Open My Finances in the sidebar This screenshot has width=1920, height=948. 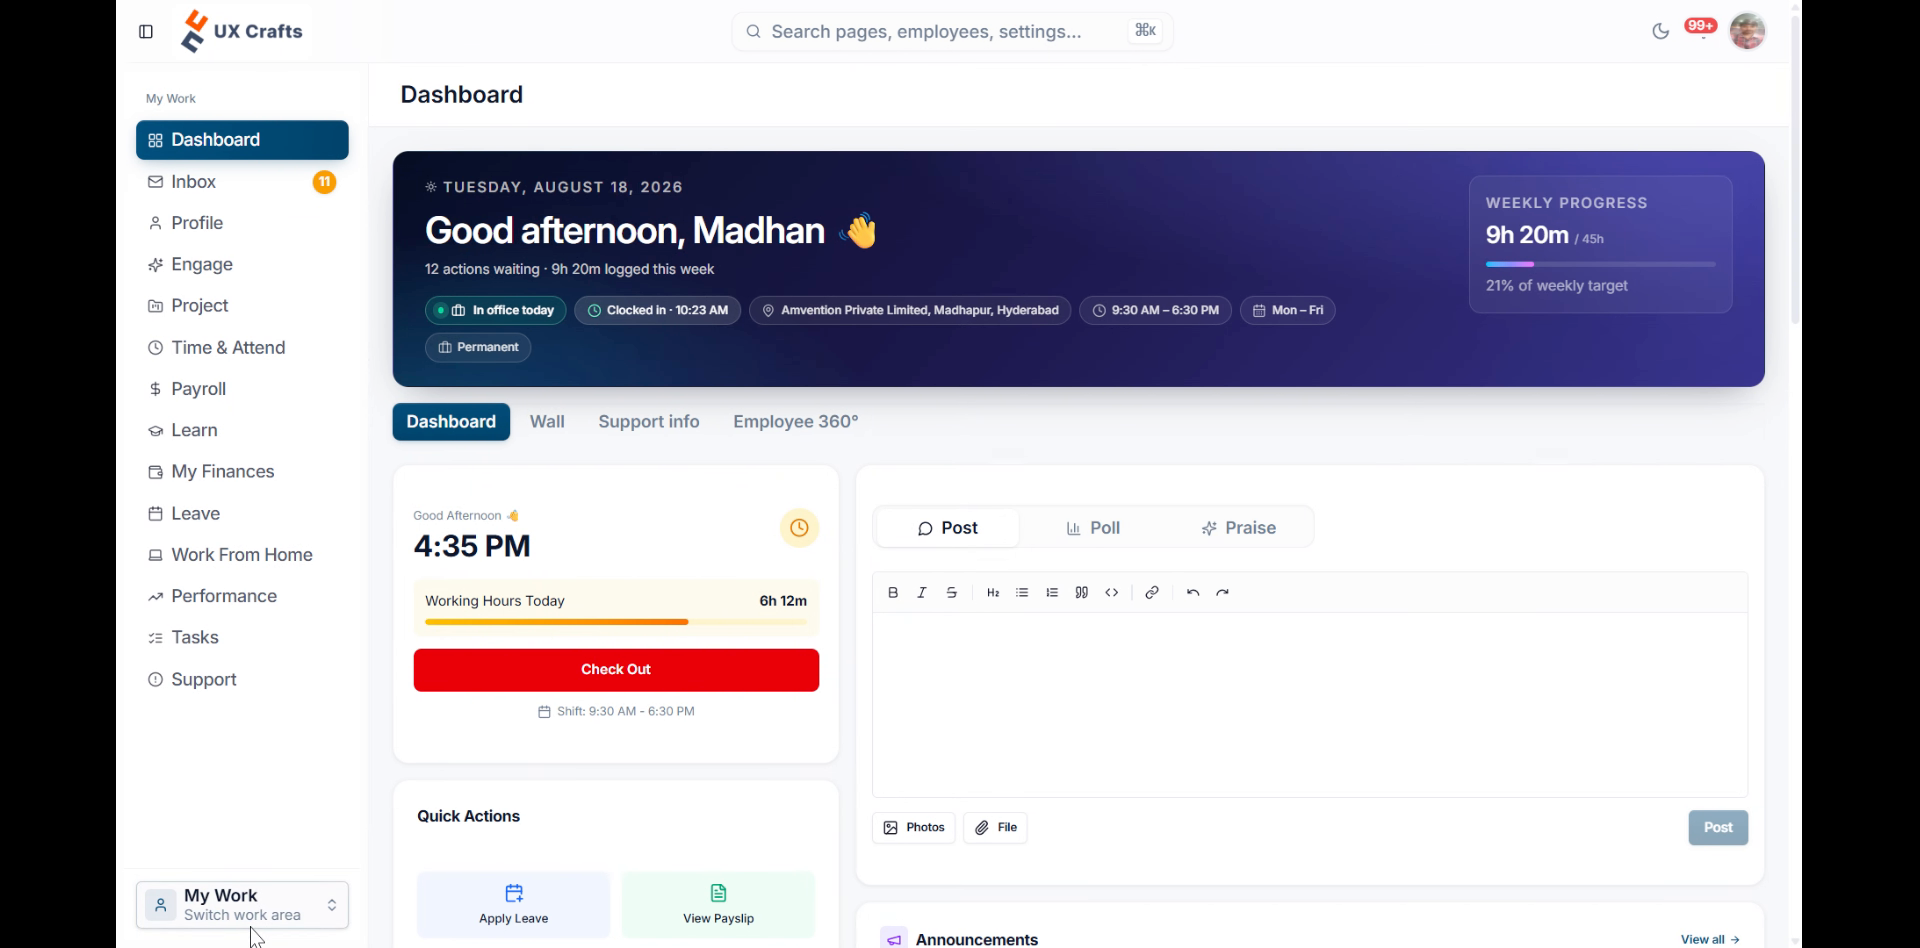point(242,472)
